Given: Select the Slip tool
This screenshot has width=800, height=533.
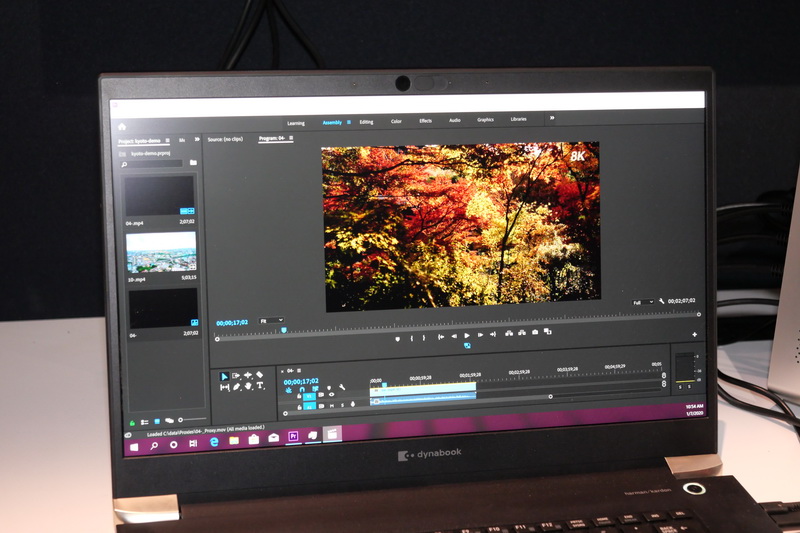Looking at the screenshot, I should click(x=224, y=388).
